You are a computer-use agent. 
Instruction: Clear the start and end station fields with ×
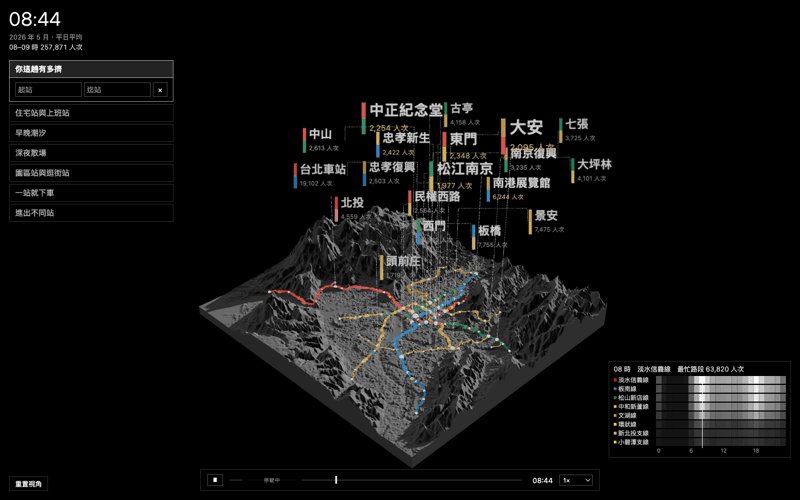(160, 90)
